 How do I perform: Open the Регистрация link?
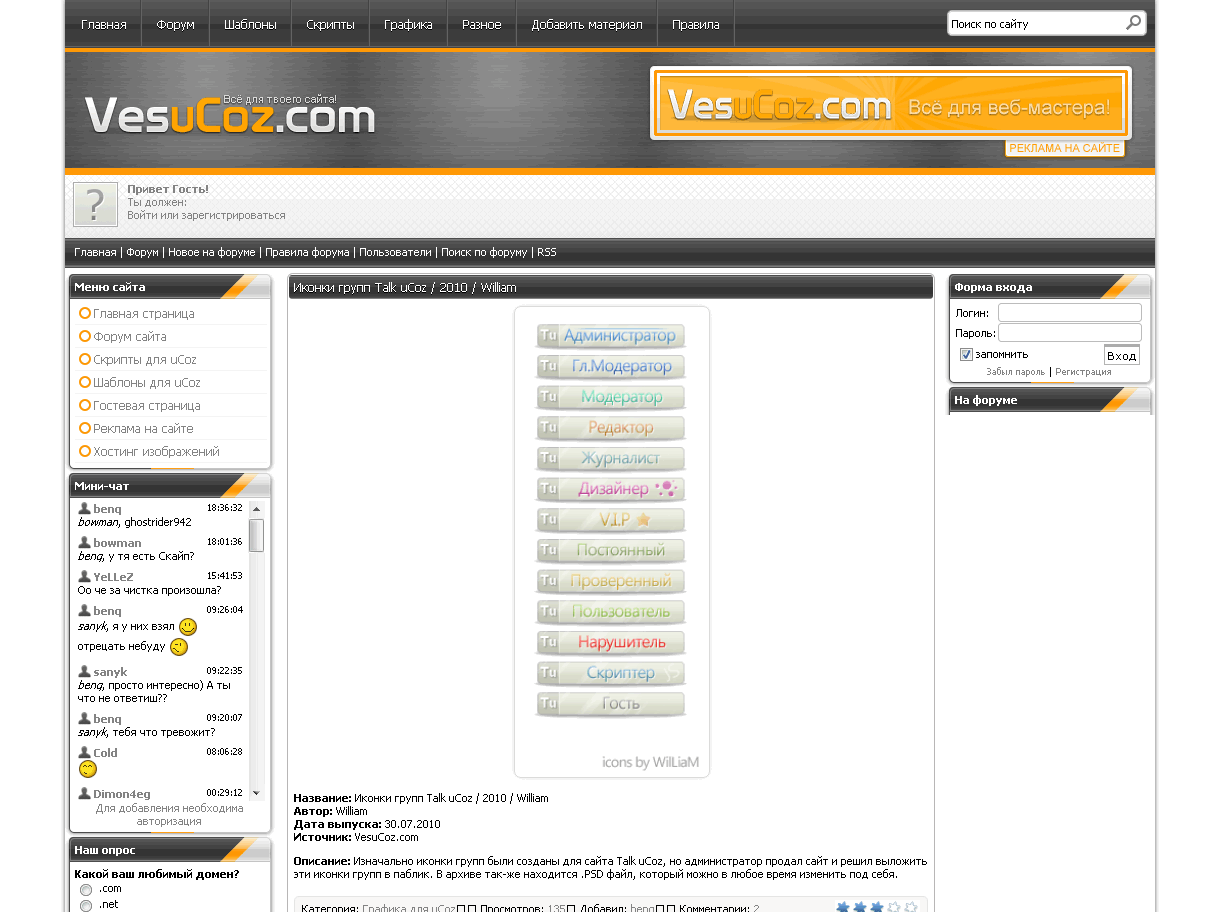(x=1083, y=372)
